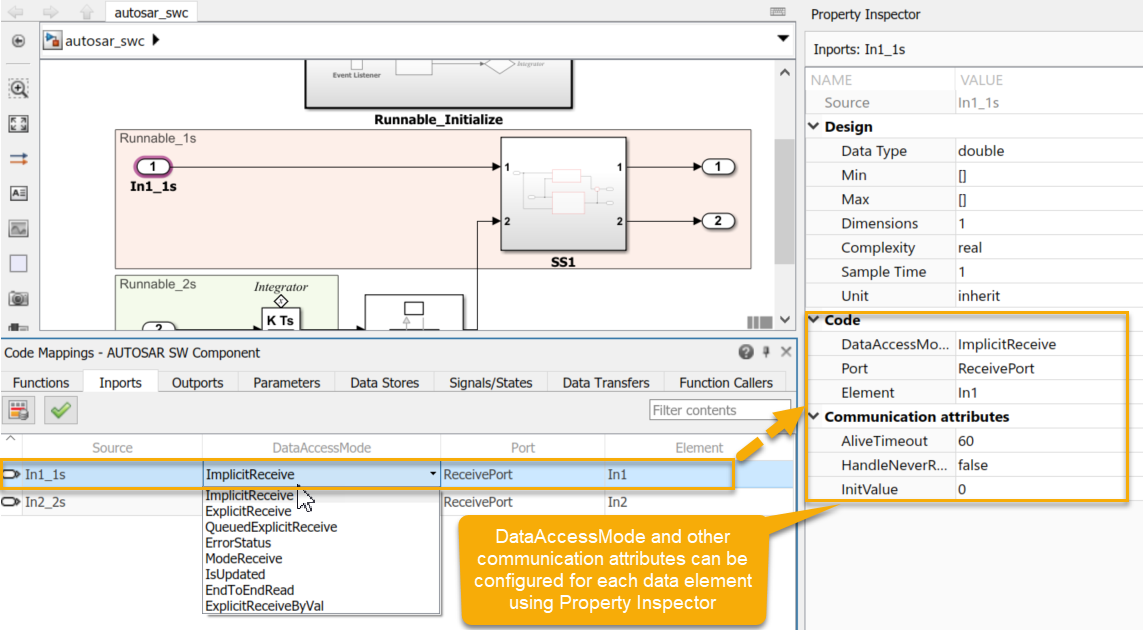The image size is (1143, 630).
Task: Click the hide/show explorer bar arrow
Action: (18, 41)
